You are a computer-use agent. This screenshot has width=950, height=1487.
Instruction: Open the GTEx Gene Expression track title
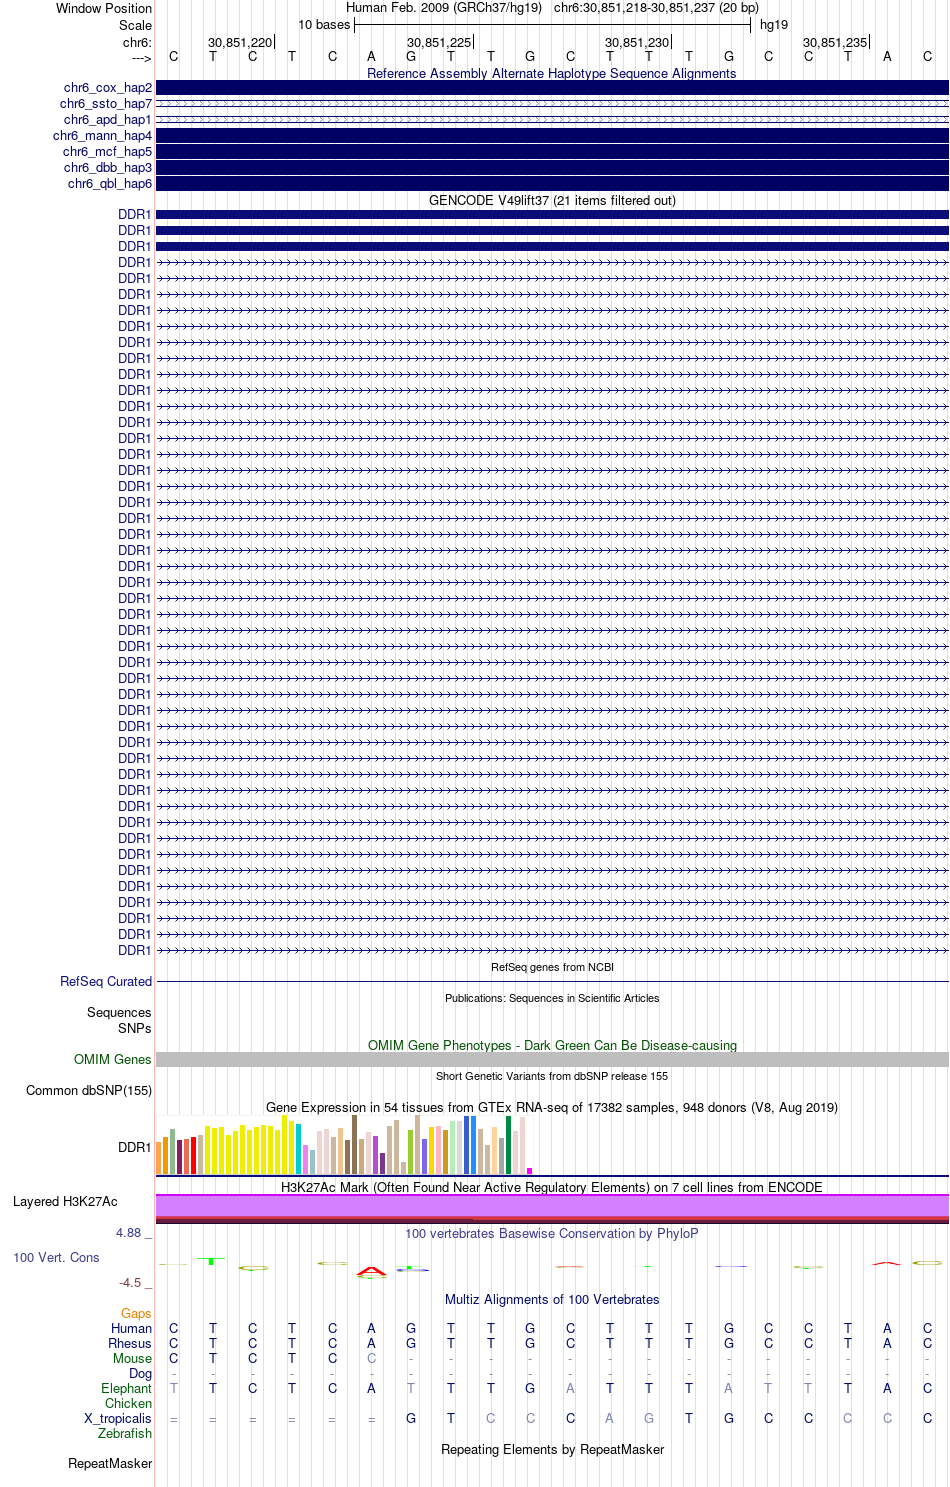click(x=552, y=1107)
